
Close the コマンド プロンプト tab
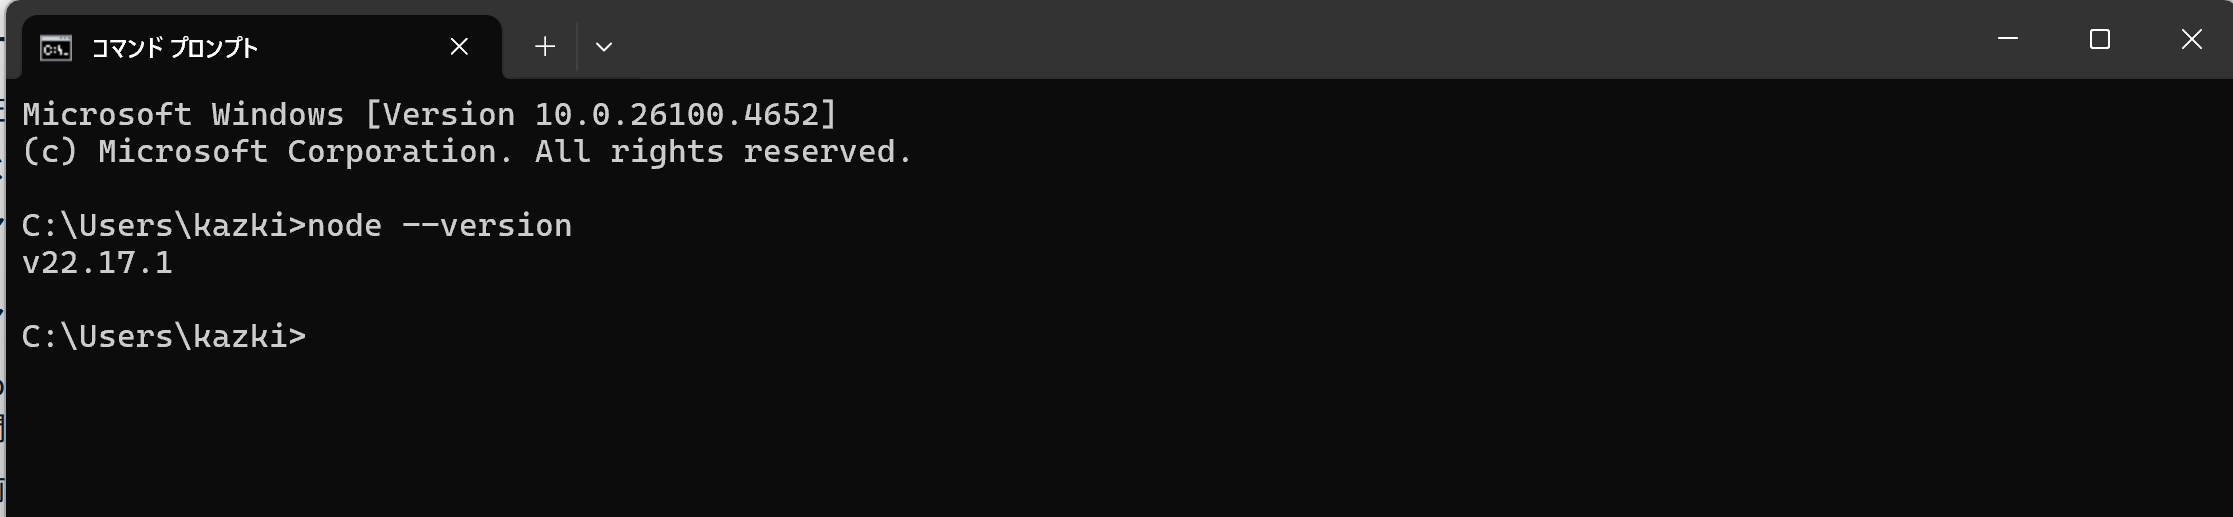click(459, 47)
